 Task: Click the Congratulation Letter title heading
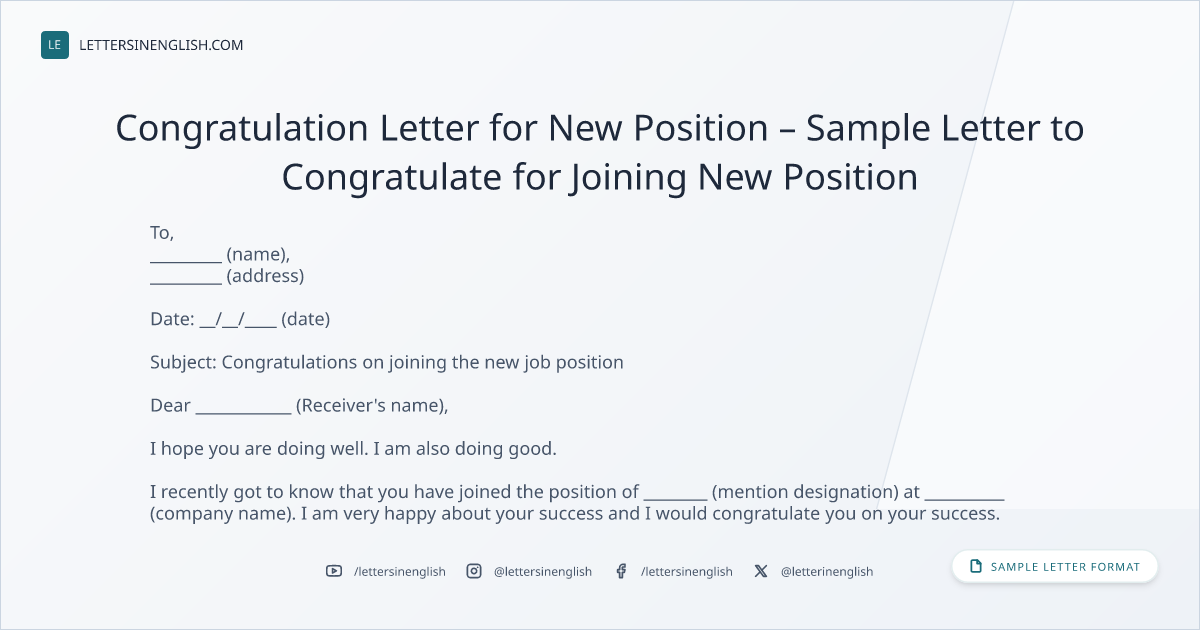point(600,152)
